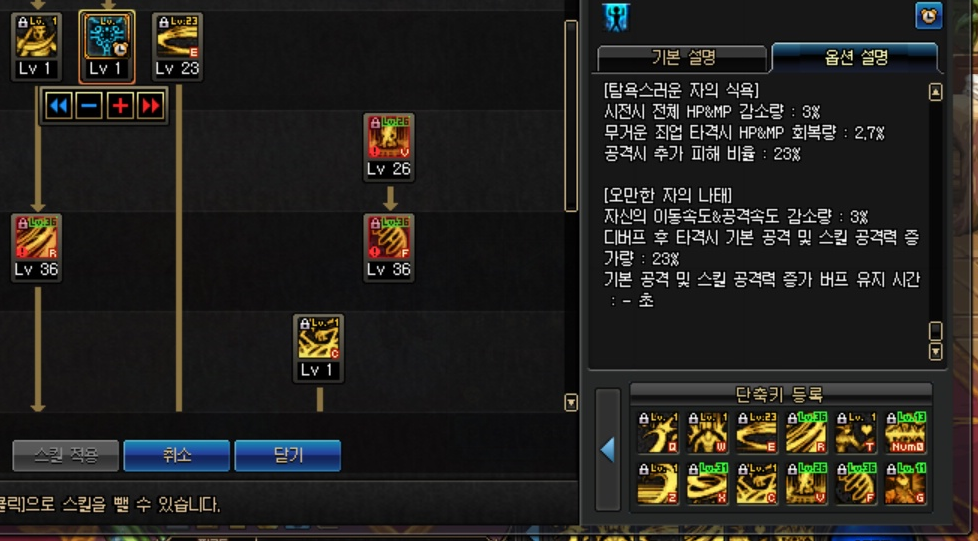
Task: Click the Lv 23 skill with E hotkey
Action: pos(178,39)
